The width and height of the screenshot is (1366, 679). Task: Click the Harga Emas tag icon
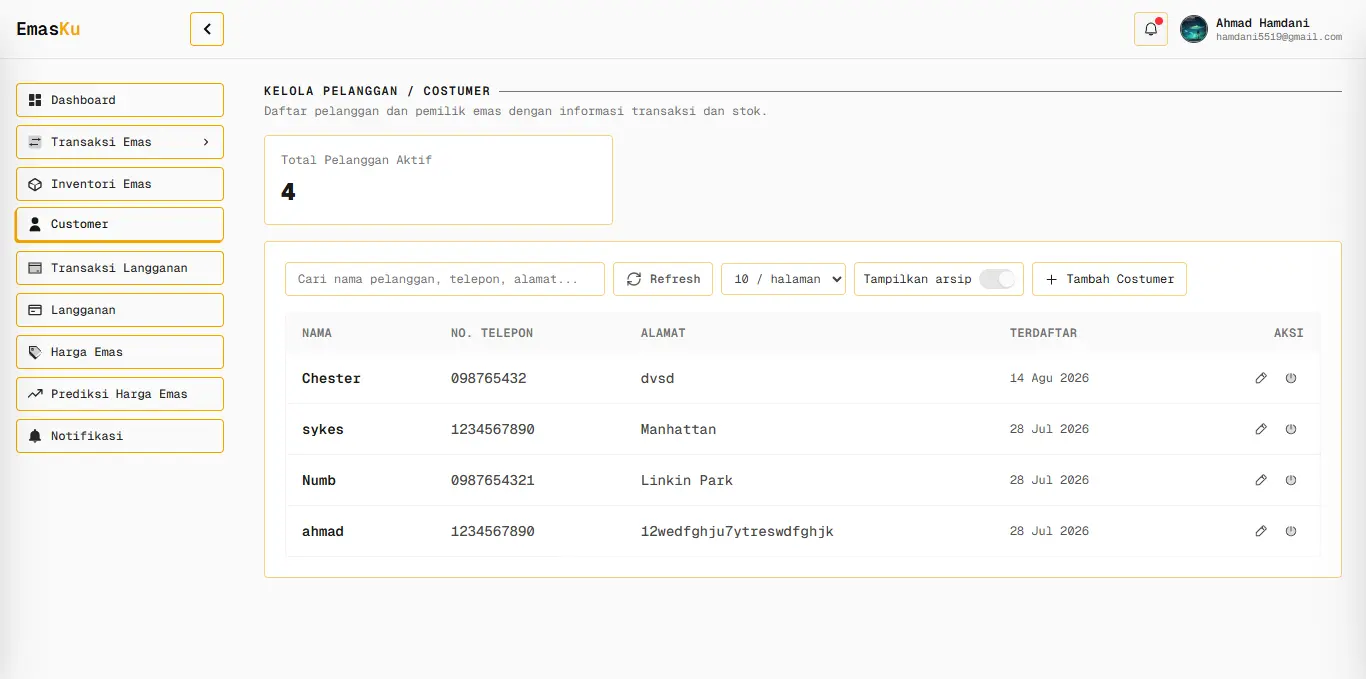click(x=35, y=352)
